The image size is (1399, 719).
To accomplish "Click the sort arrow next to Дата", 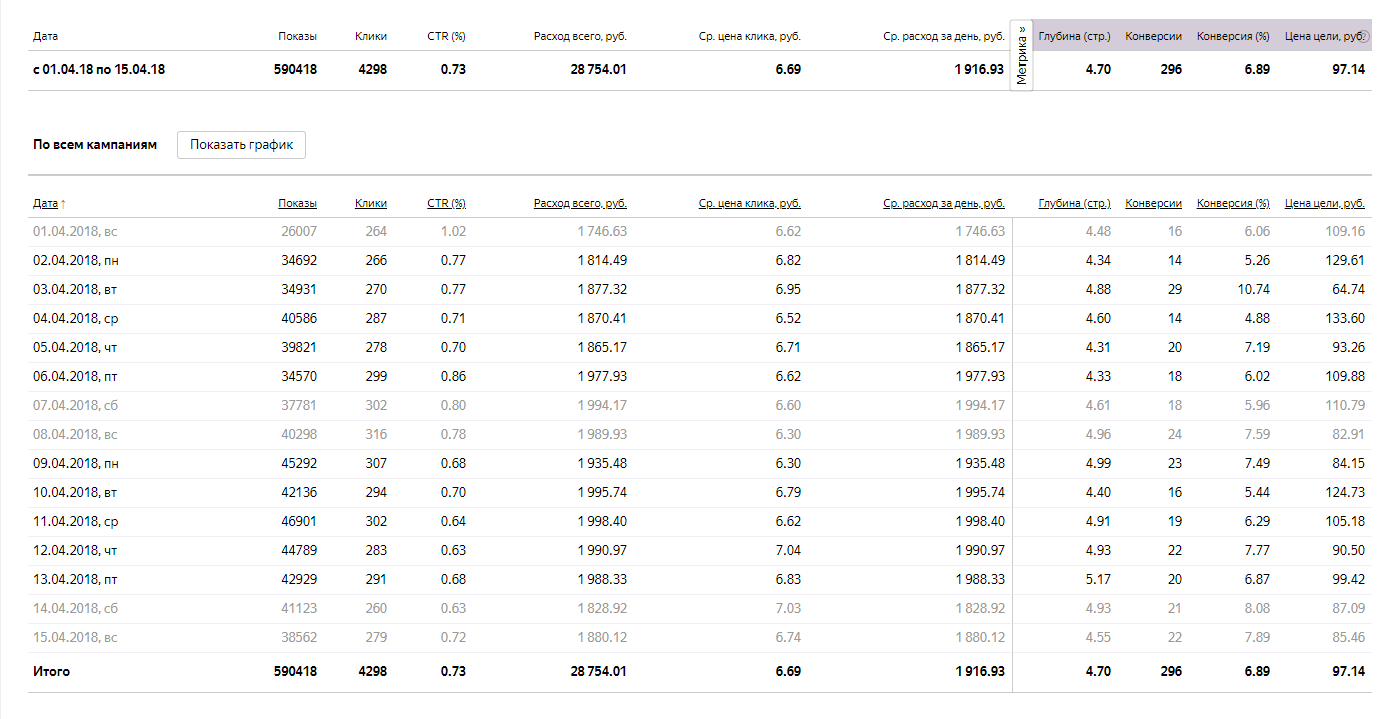I will tap(64, 204).
